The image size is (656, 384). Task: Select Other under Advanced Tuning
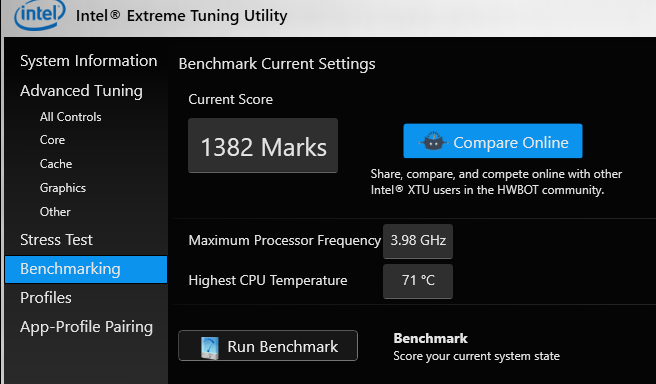[55, 212]
